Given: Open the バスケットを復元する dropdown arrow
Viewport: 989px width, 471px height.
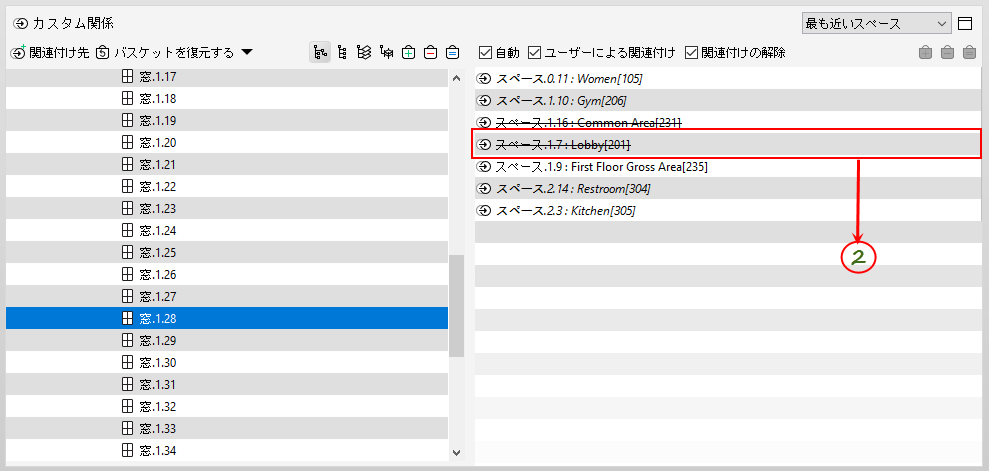Looking at the screenshot, I should click(247, 52).
